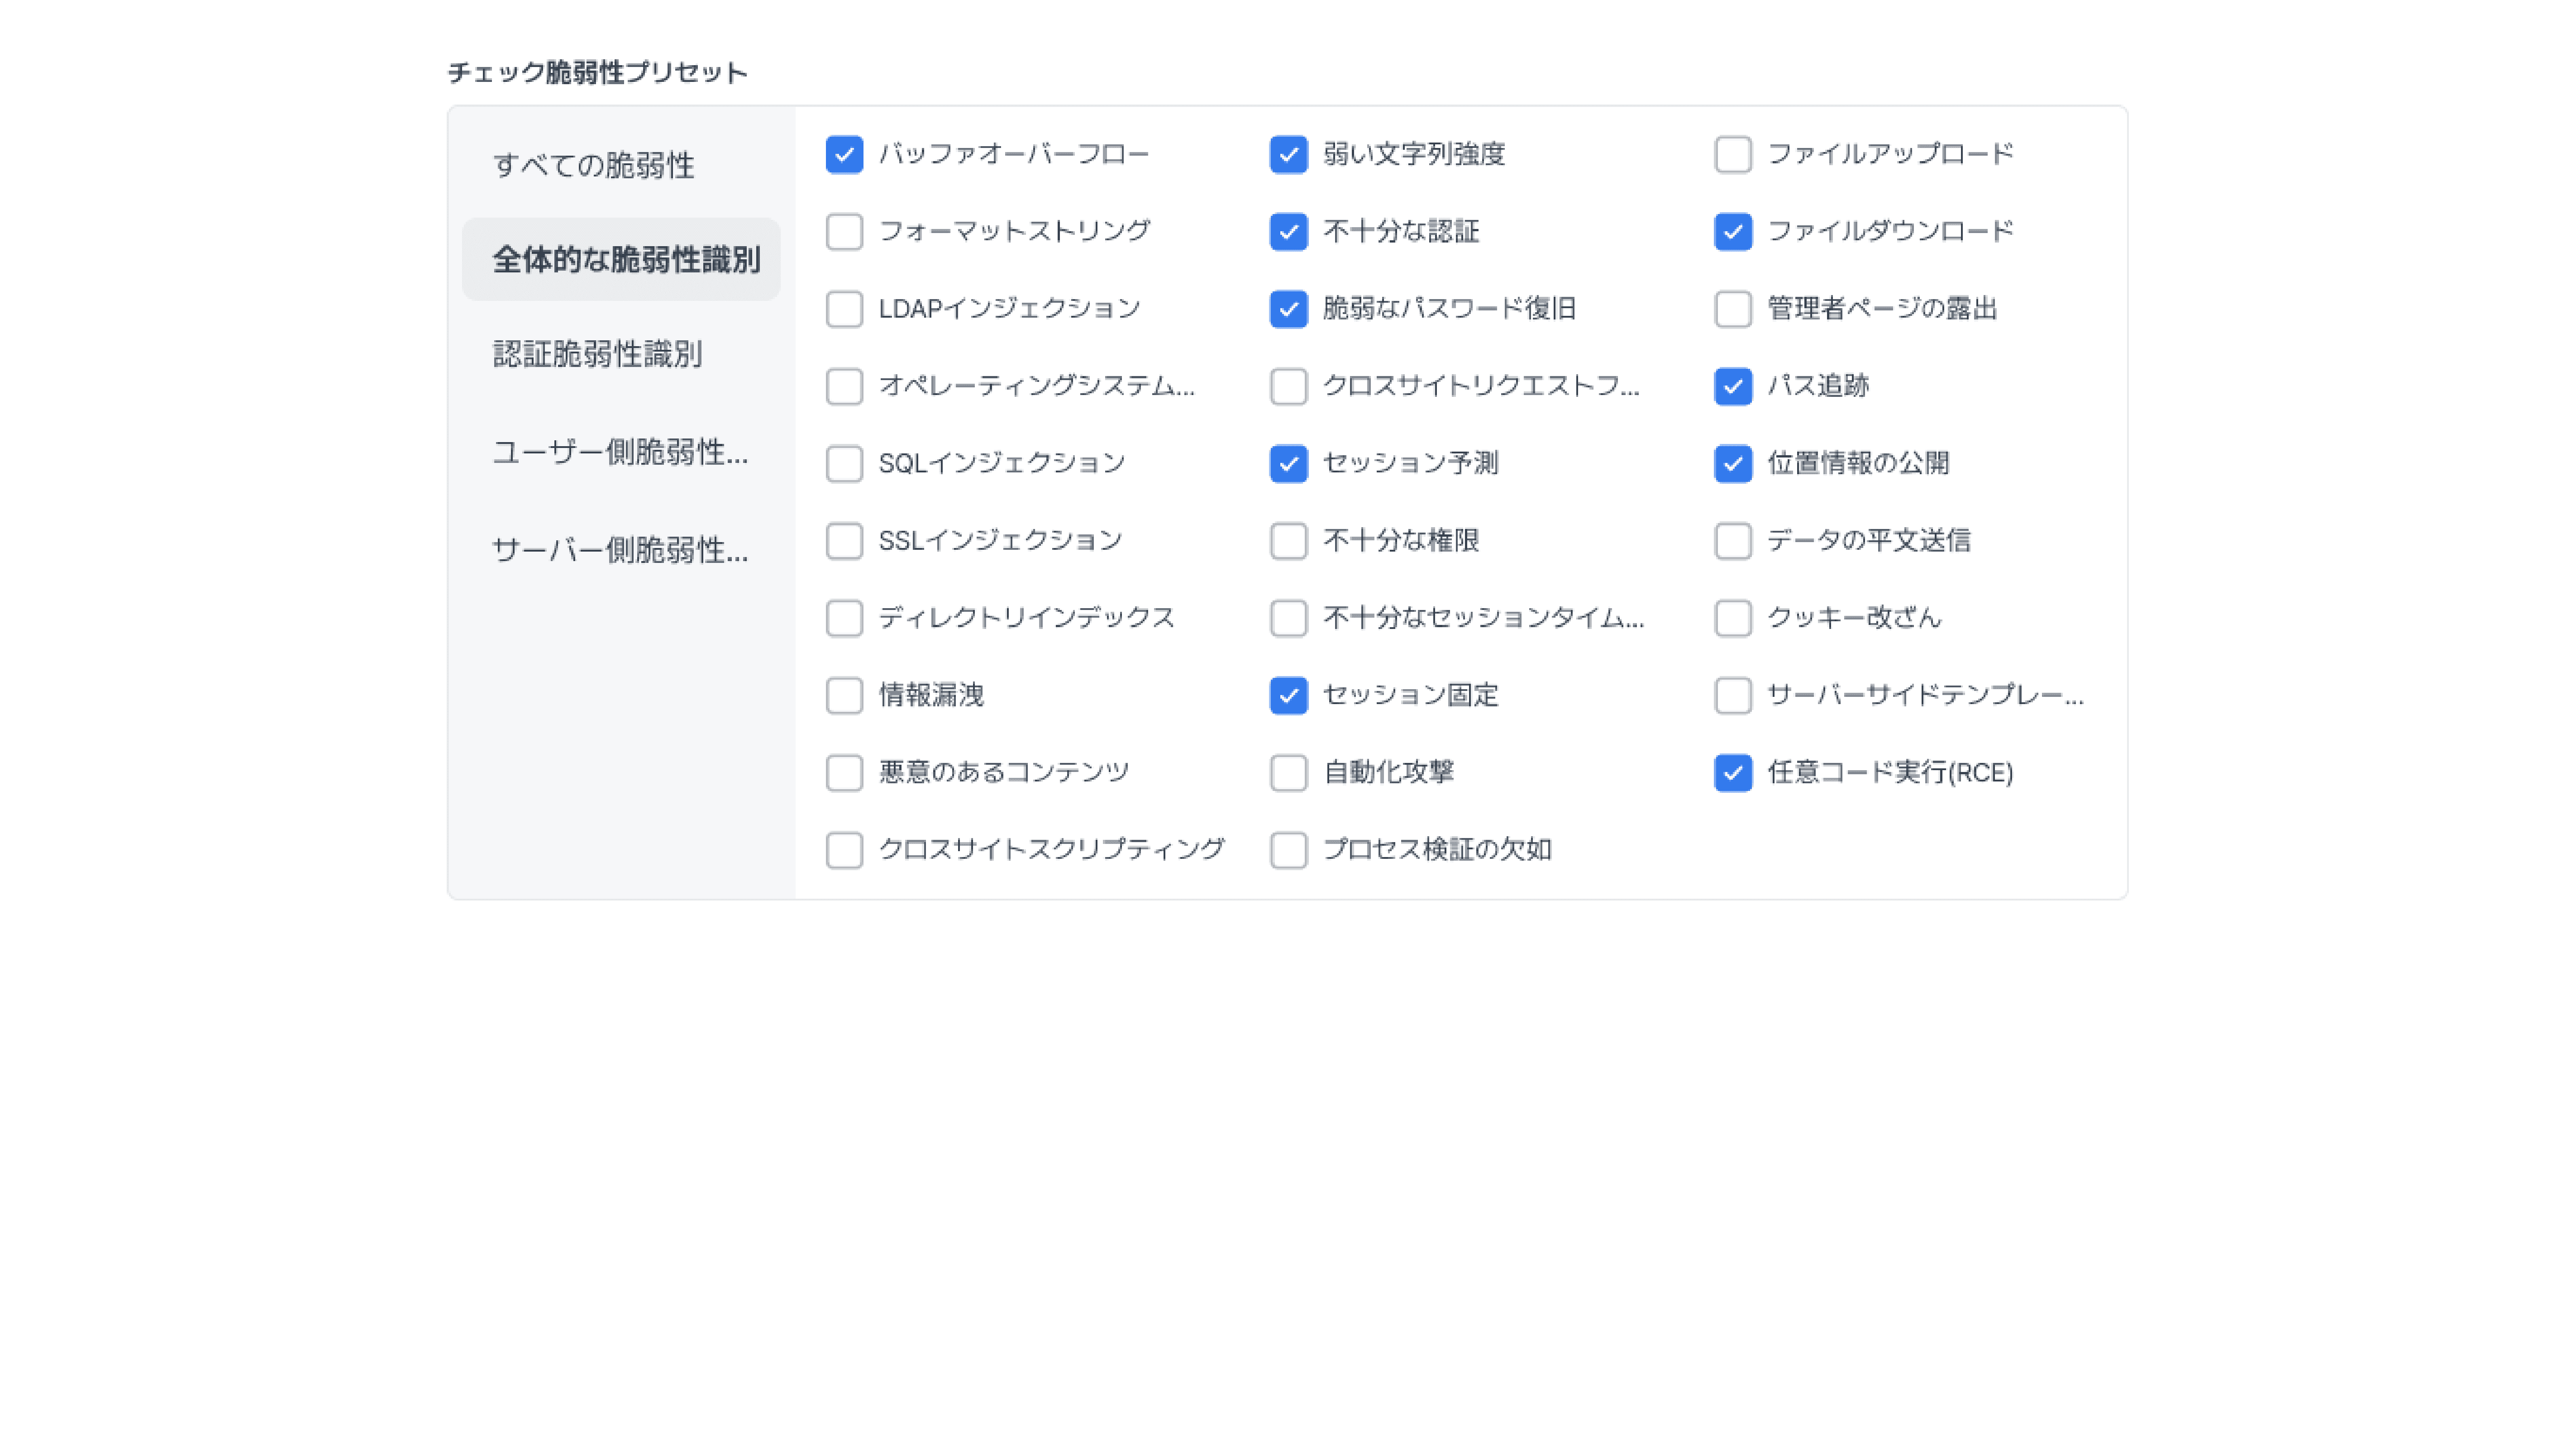Viewport: 2576px width, 1448px height.
Task: Enable the プロセス検証の欠如 checkbox
Action: (x=1288, y=849)
